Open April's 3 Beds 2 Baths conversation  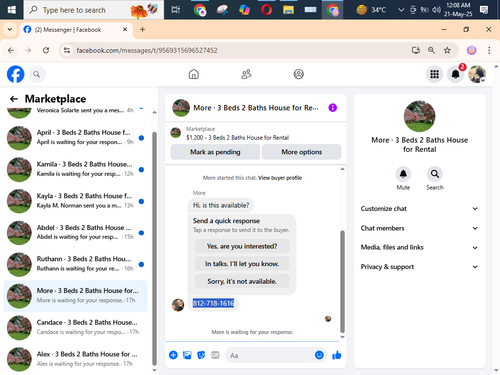click(x=76, y=137)
